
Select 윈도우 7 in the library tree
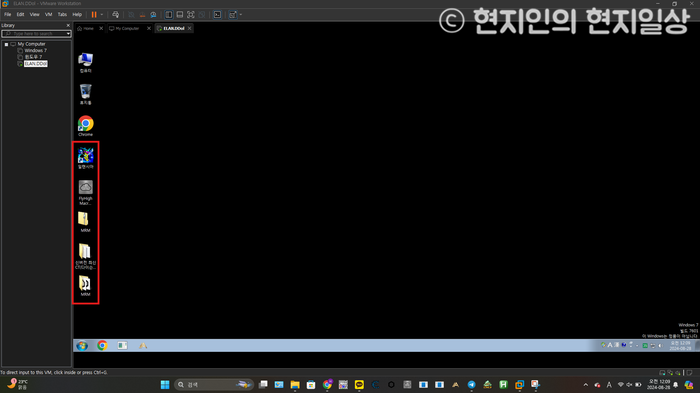[33, 57]
